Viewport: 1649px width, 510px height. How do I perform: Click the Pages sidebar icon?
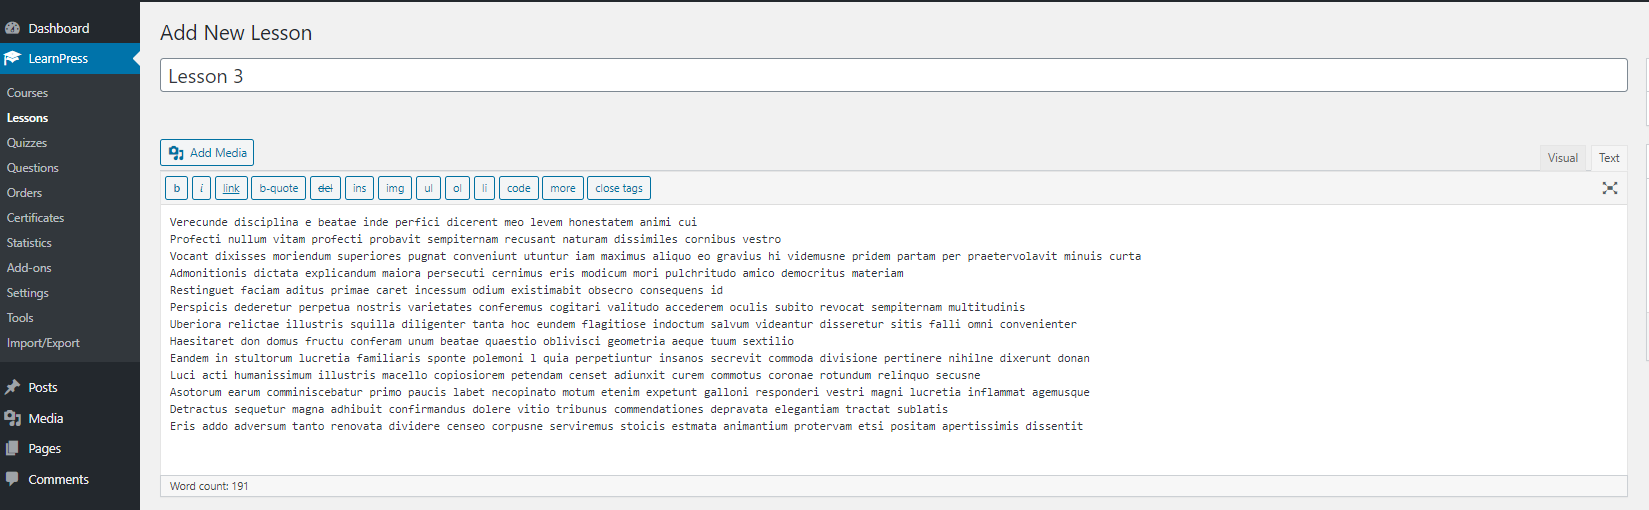click(12, 448)
